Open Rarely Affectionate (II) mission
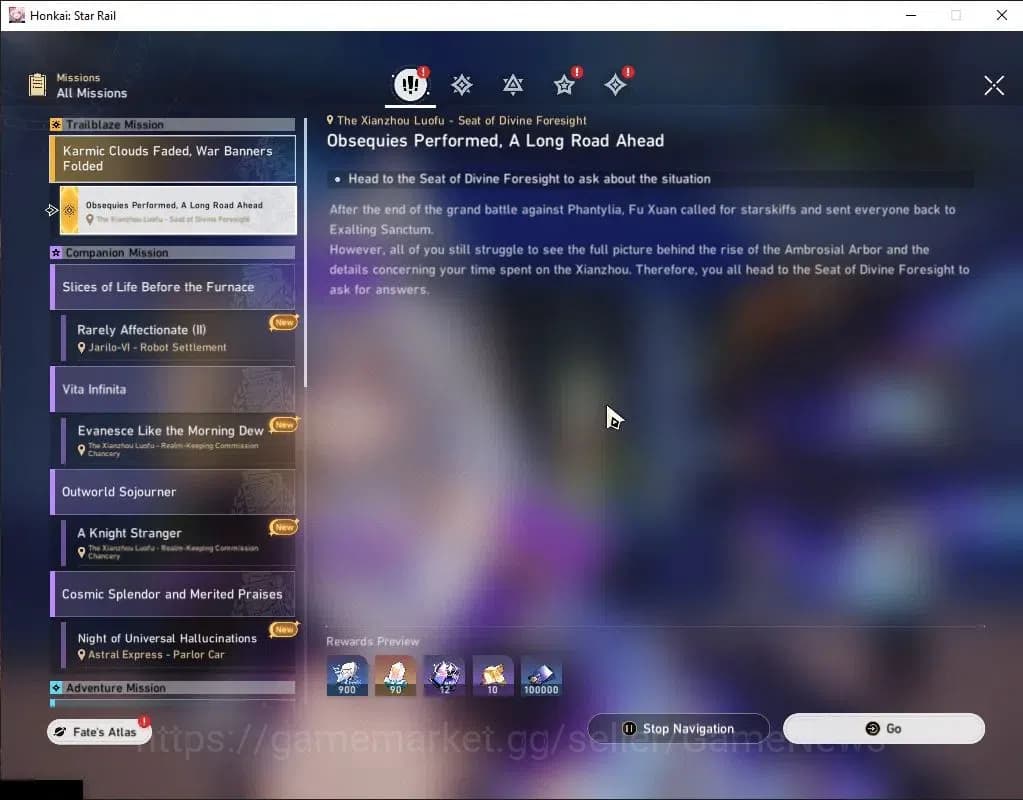Screen dimensions: 1023x800 [178, 338]
